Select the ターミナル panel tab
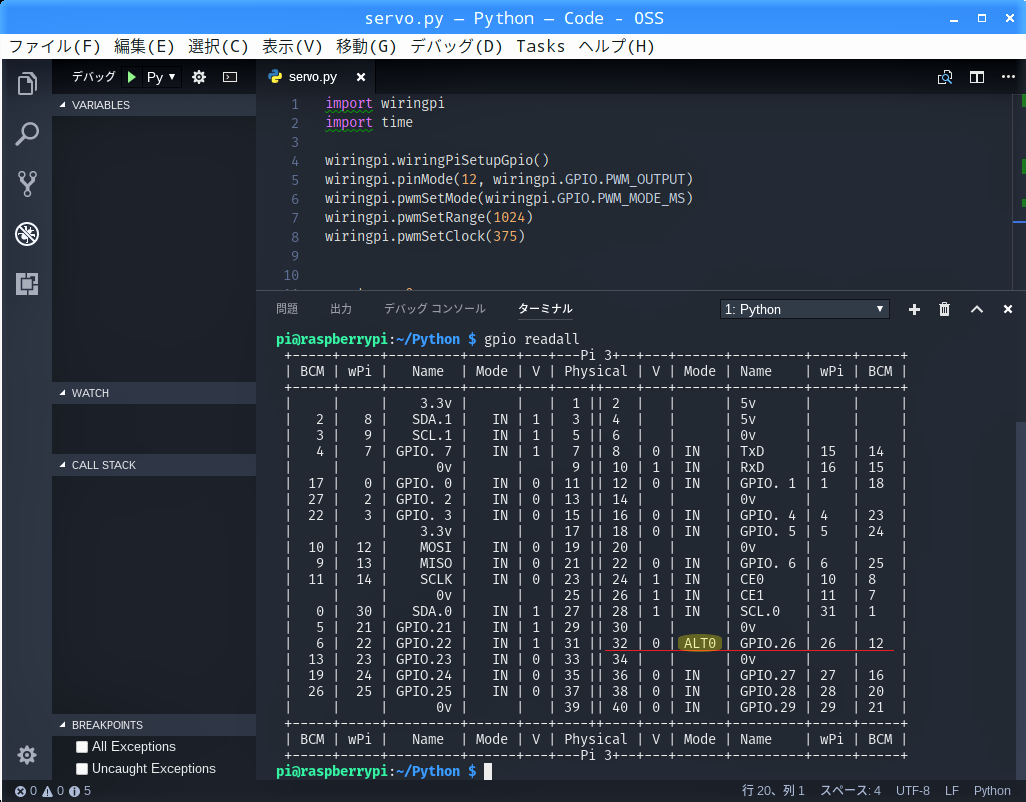This screenshot has width=1026, height=802. point(545,309)
